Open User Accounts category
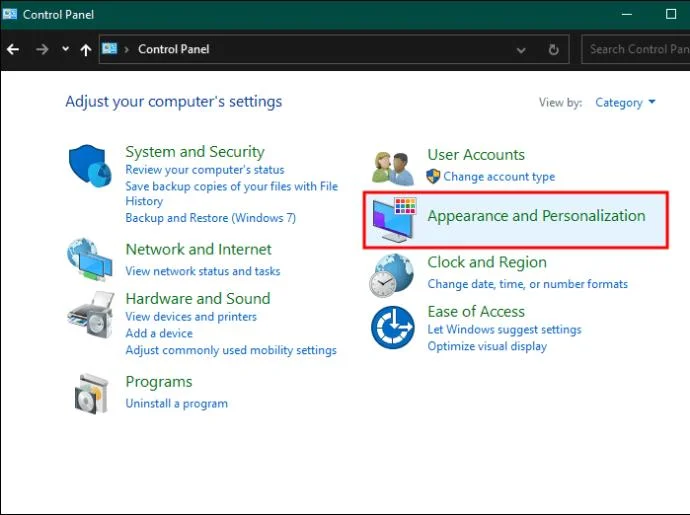The image size is (690, 515). click(x=476, y=154)
